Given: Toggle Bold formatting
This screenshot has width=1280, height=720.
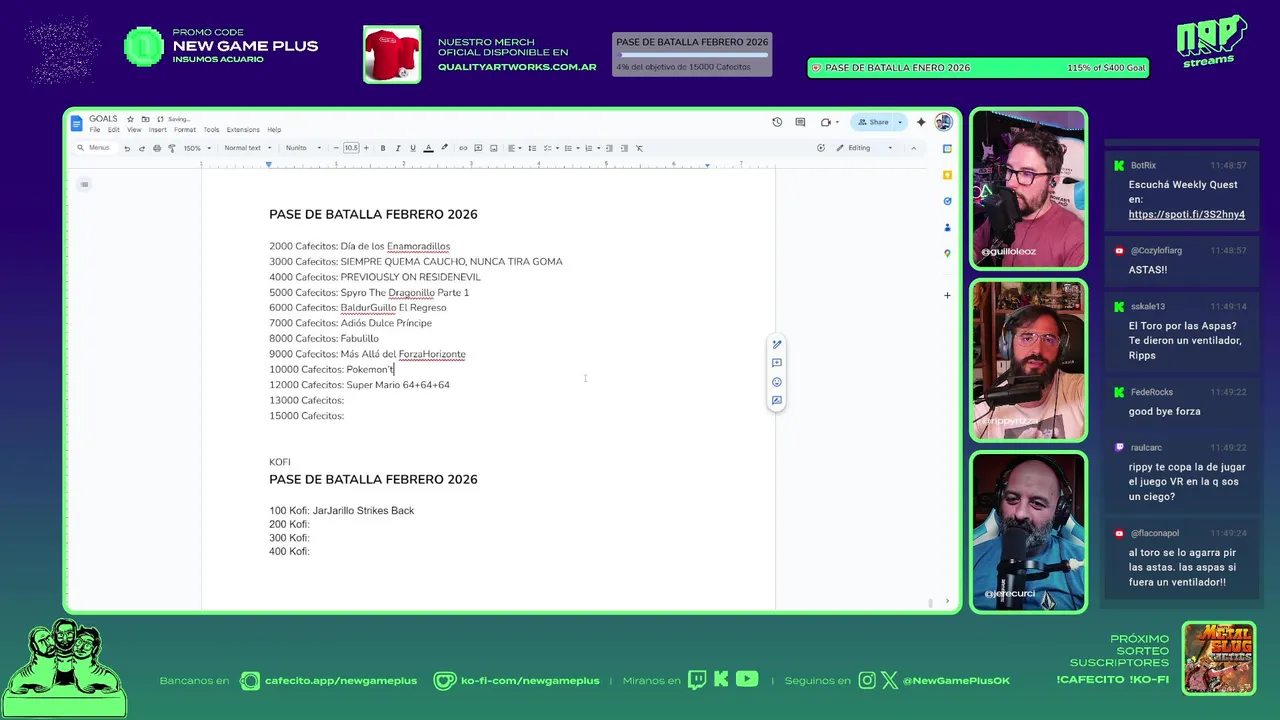Looking at the screenshot, I should 382,148.
